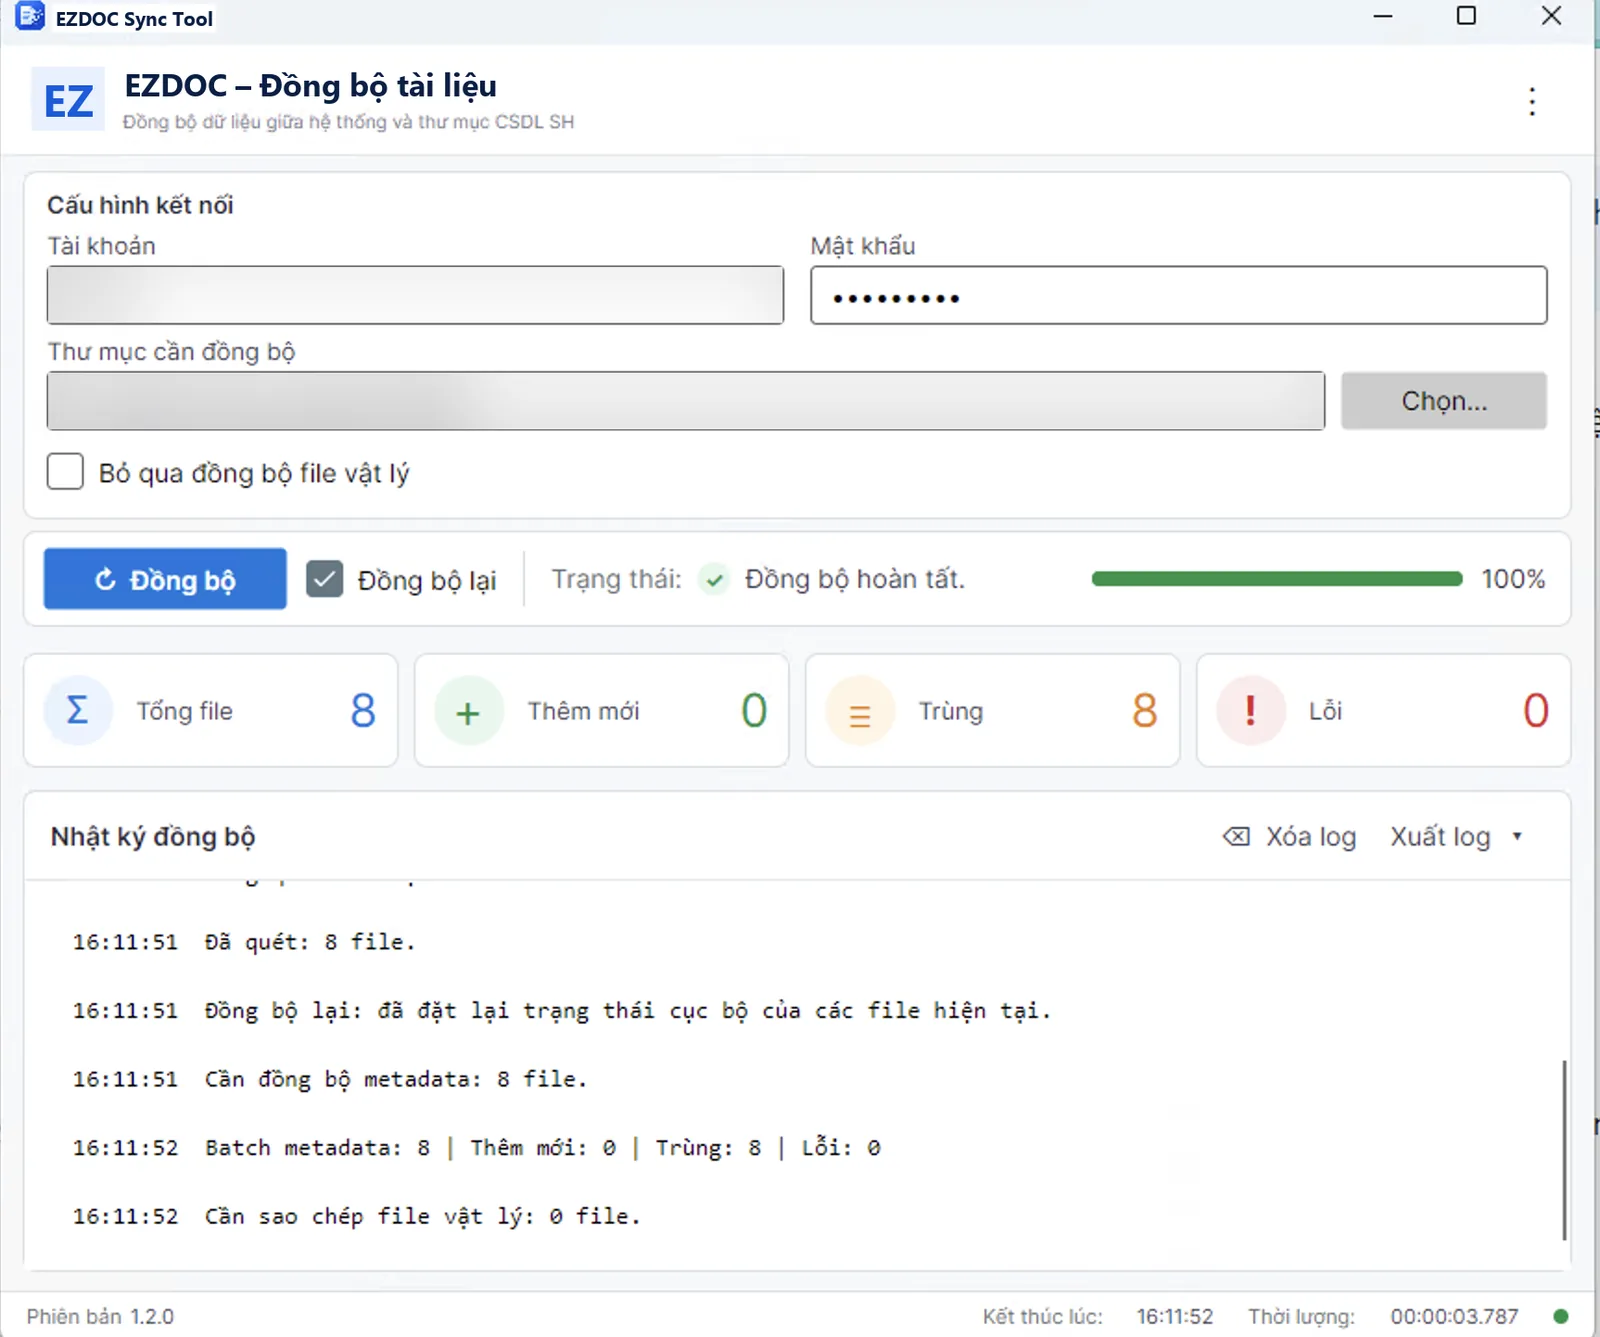1600x1337 pixels.
Task: Click the log panel vertical scrollbar
Action: coord(1564,1150)
